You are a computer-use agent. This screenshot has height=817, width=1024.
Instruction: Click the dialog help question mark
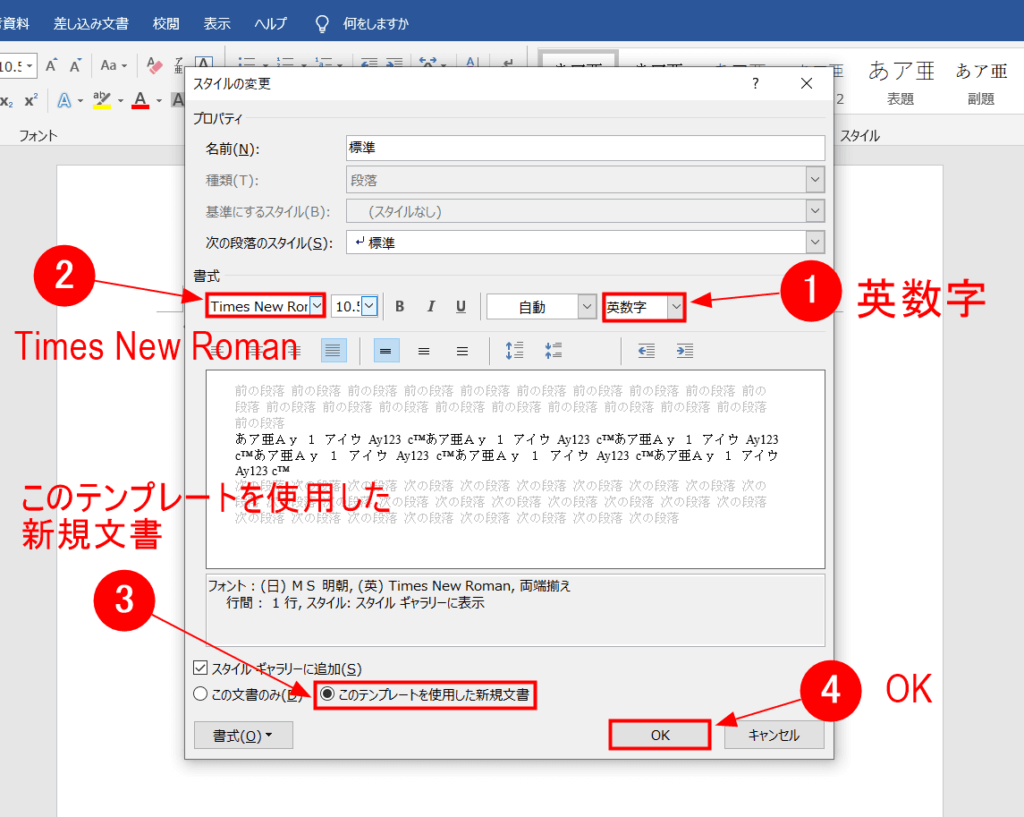click(756, 84)
